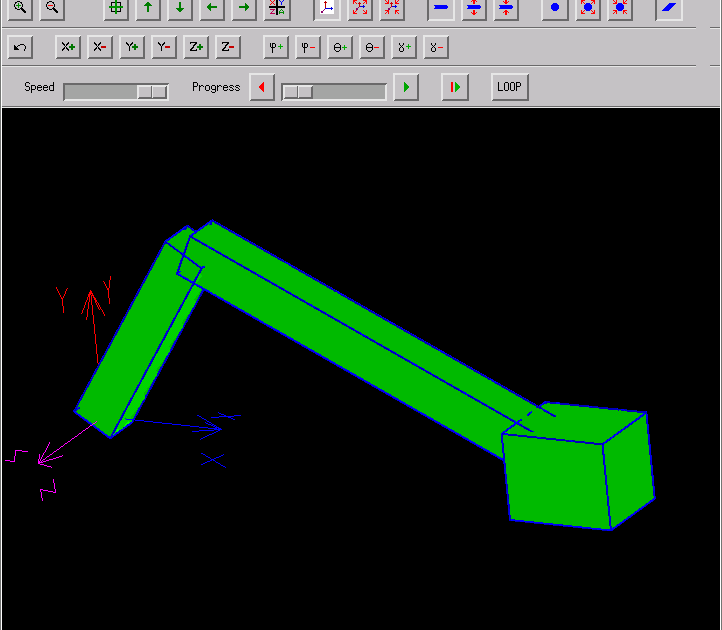Viewport: 722px width, 630px height.
Task: Pan view left with green left arrow
Action: click(212, 8)
